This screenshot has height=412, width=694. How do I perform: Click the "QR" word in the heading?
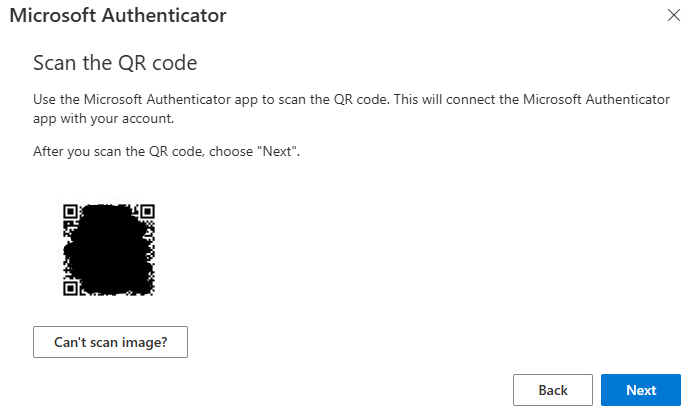pyautogui.click(x=132, y=63)
